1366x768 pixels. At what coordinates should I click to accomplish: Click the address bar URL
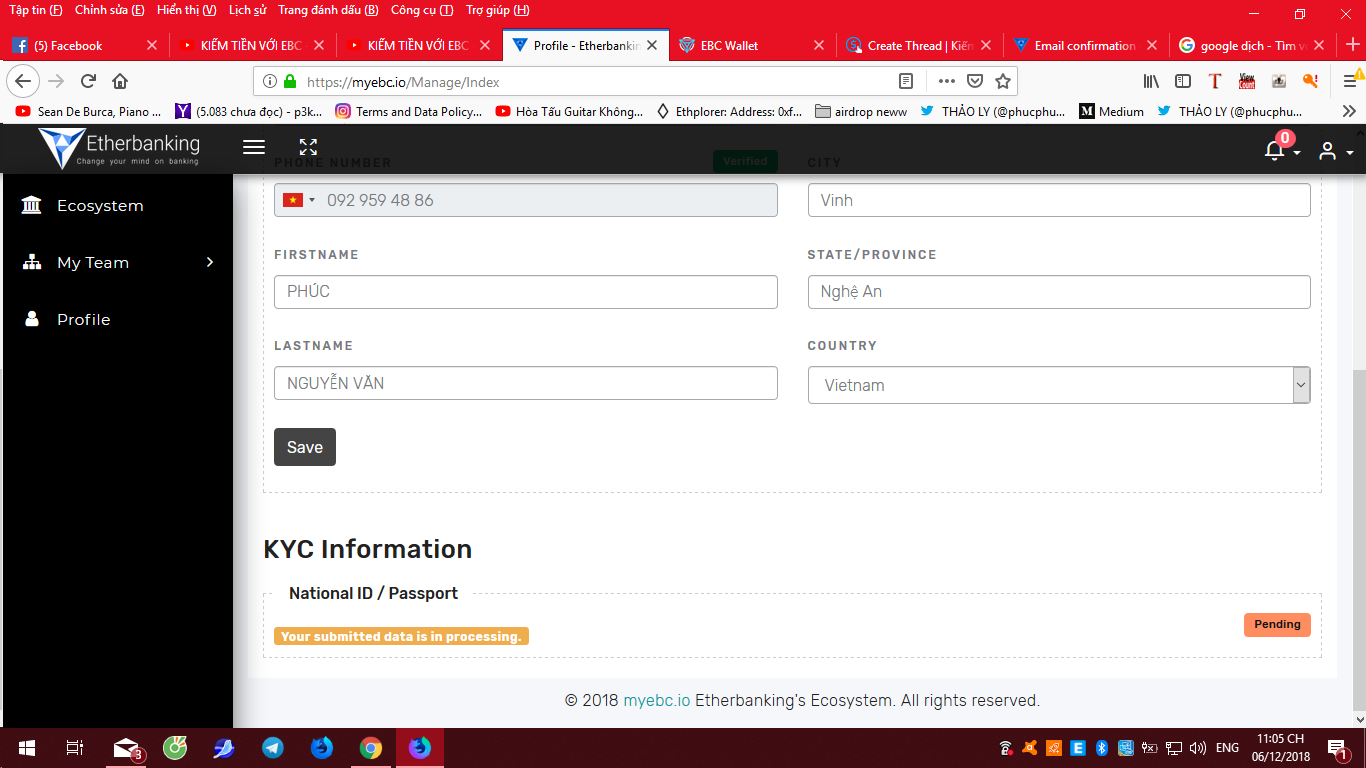(403, 82)
